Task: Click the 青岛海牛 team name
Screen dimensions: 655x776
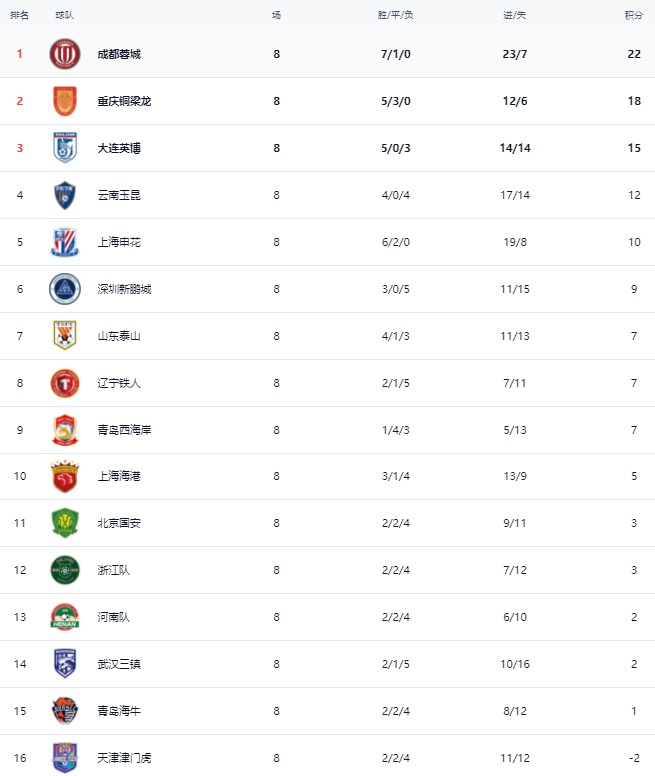Action: (x=119, y=711)
